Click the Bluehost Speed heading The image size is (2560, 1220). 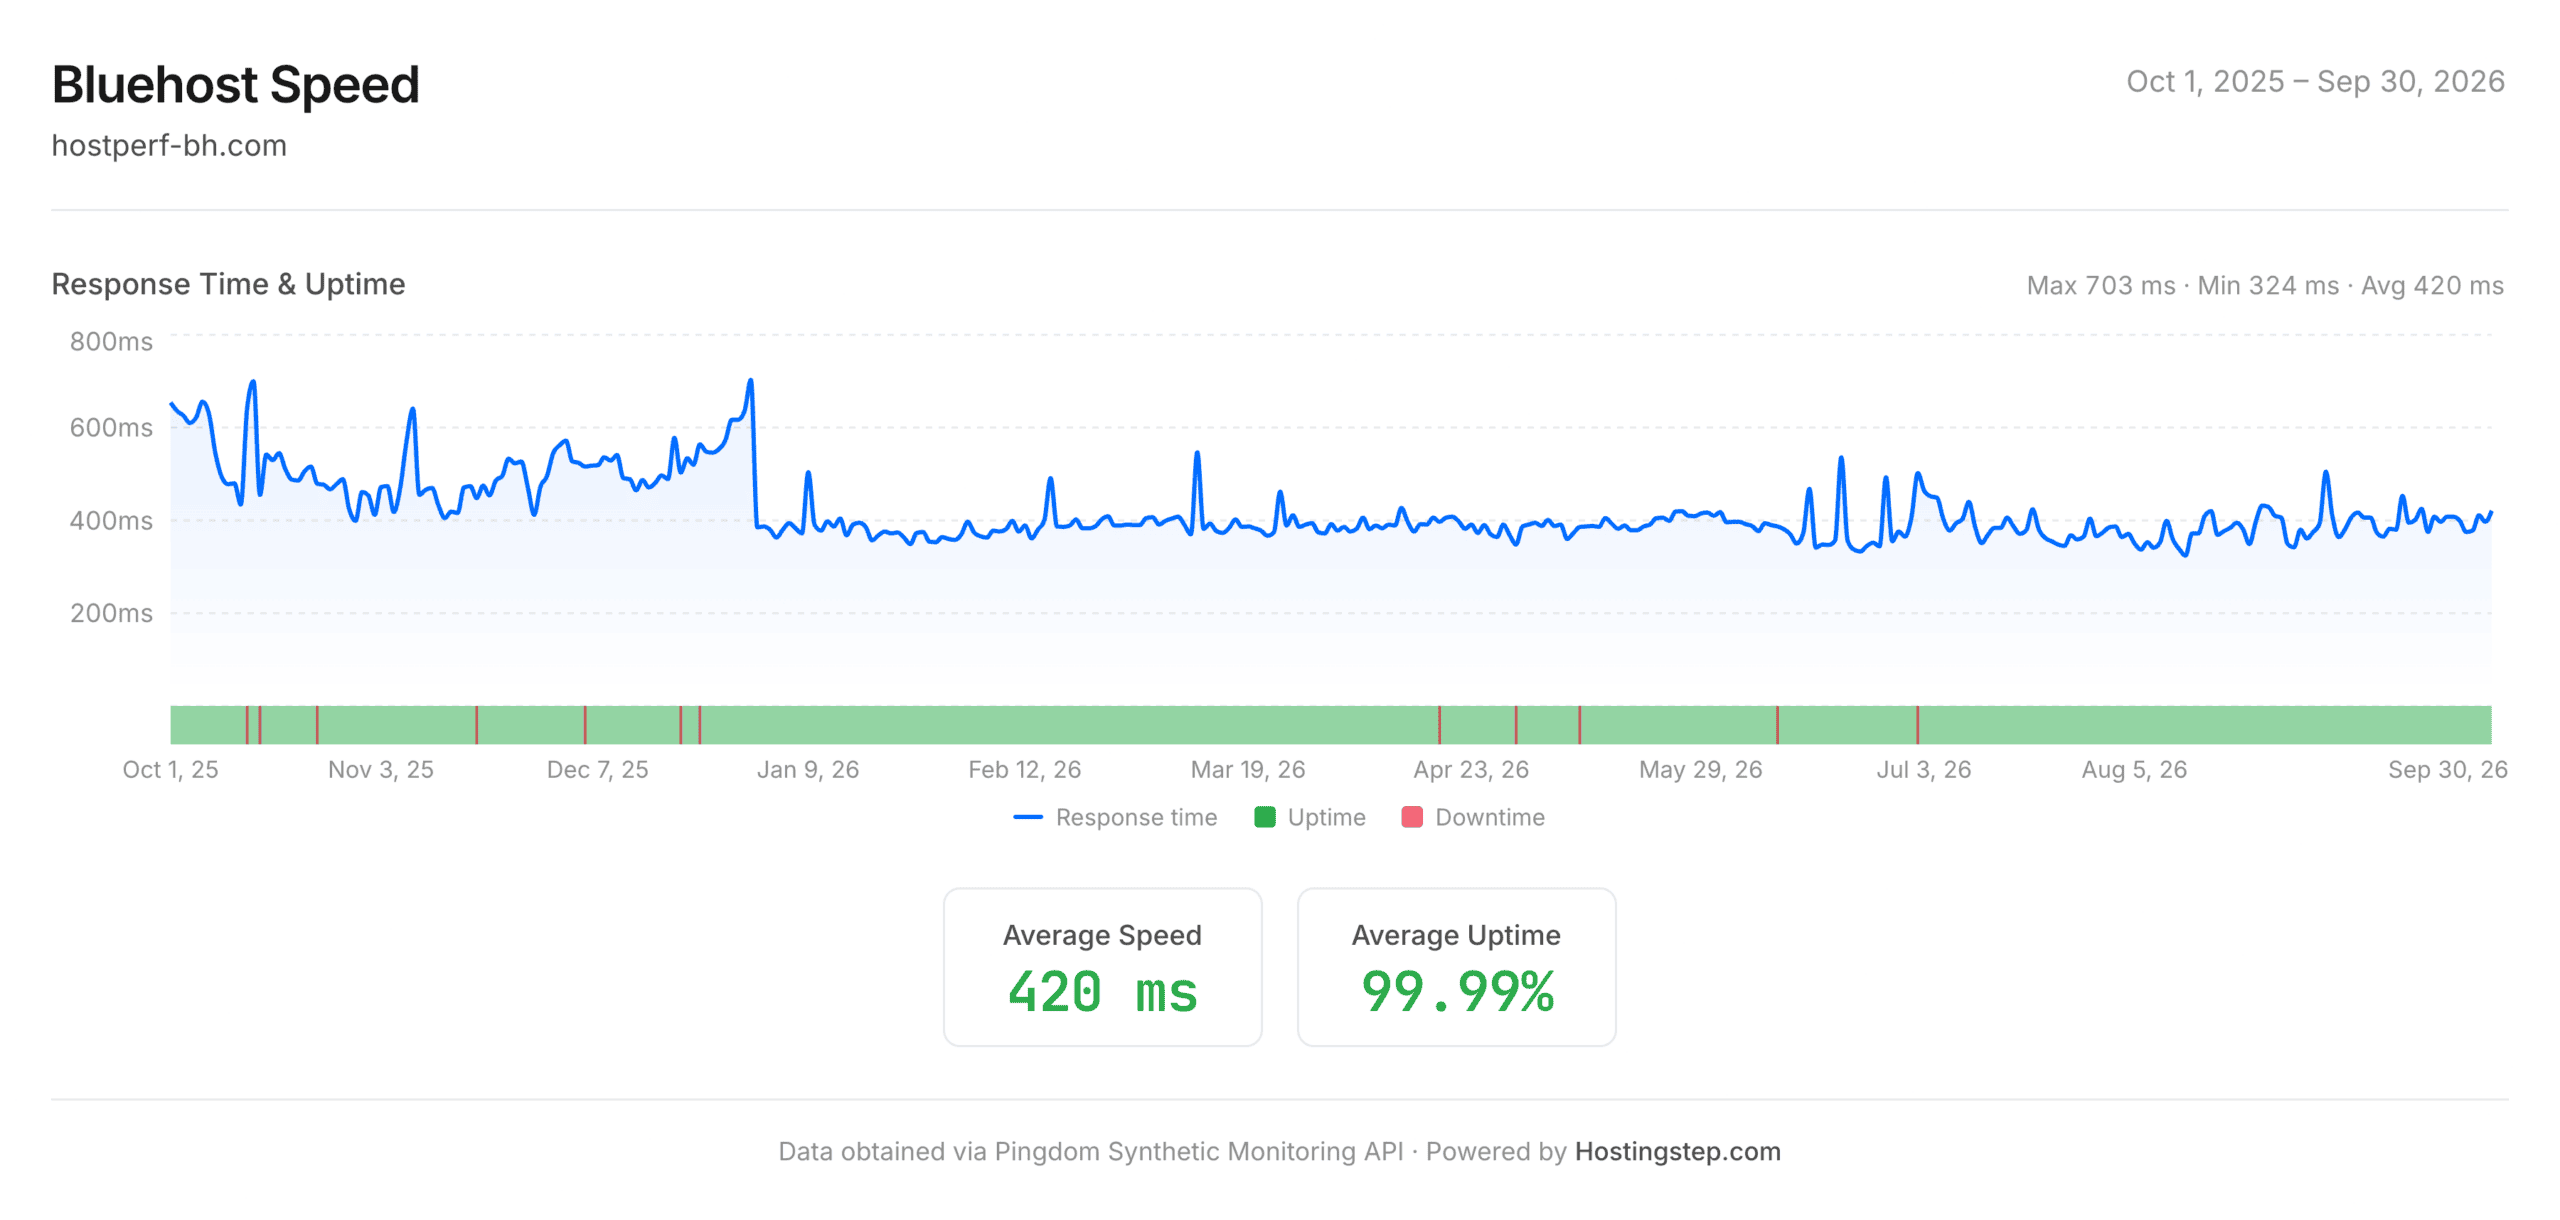[x=235, y=84]
